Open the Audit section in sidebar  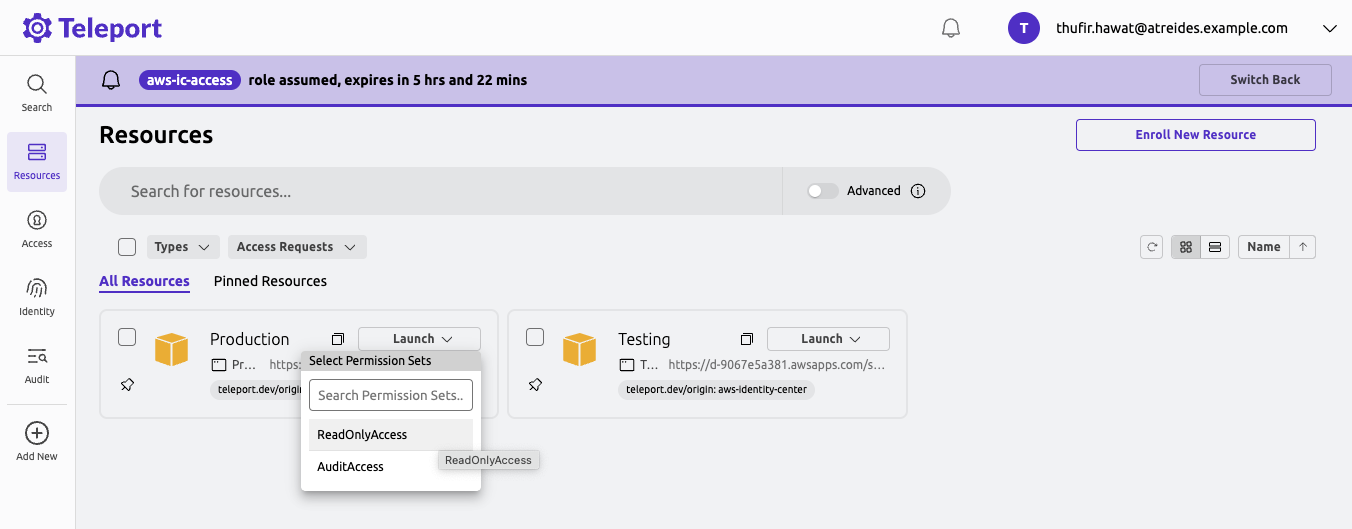[37, 364]
